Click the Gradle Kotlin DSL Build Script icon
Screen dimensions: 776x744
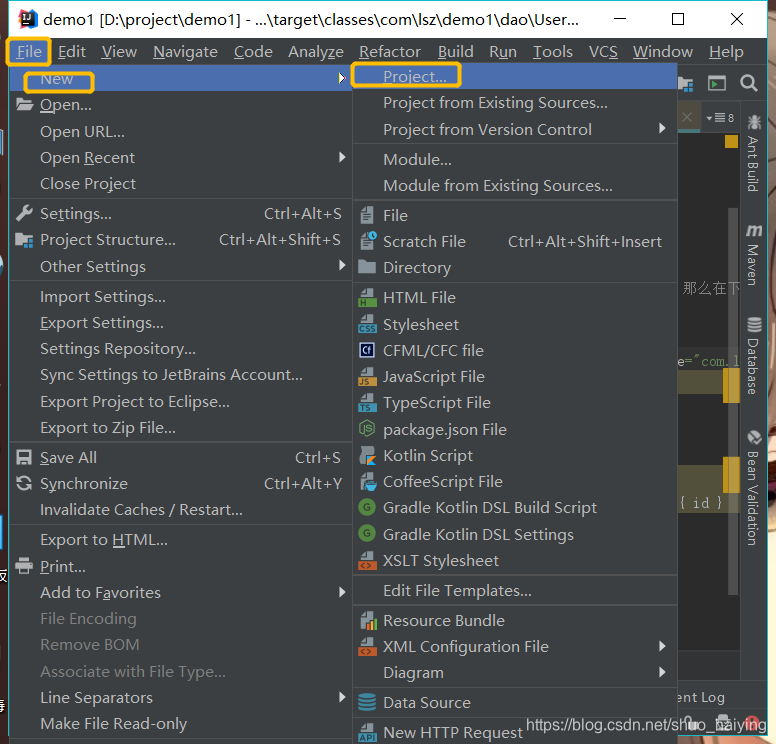click(367, 507)
